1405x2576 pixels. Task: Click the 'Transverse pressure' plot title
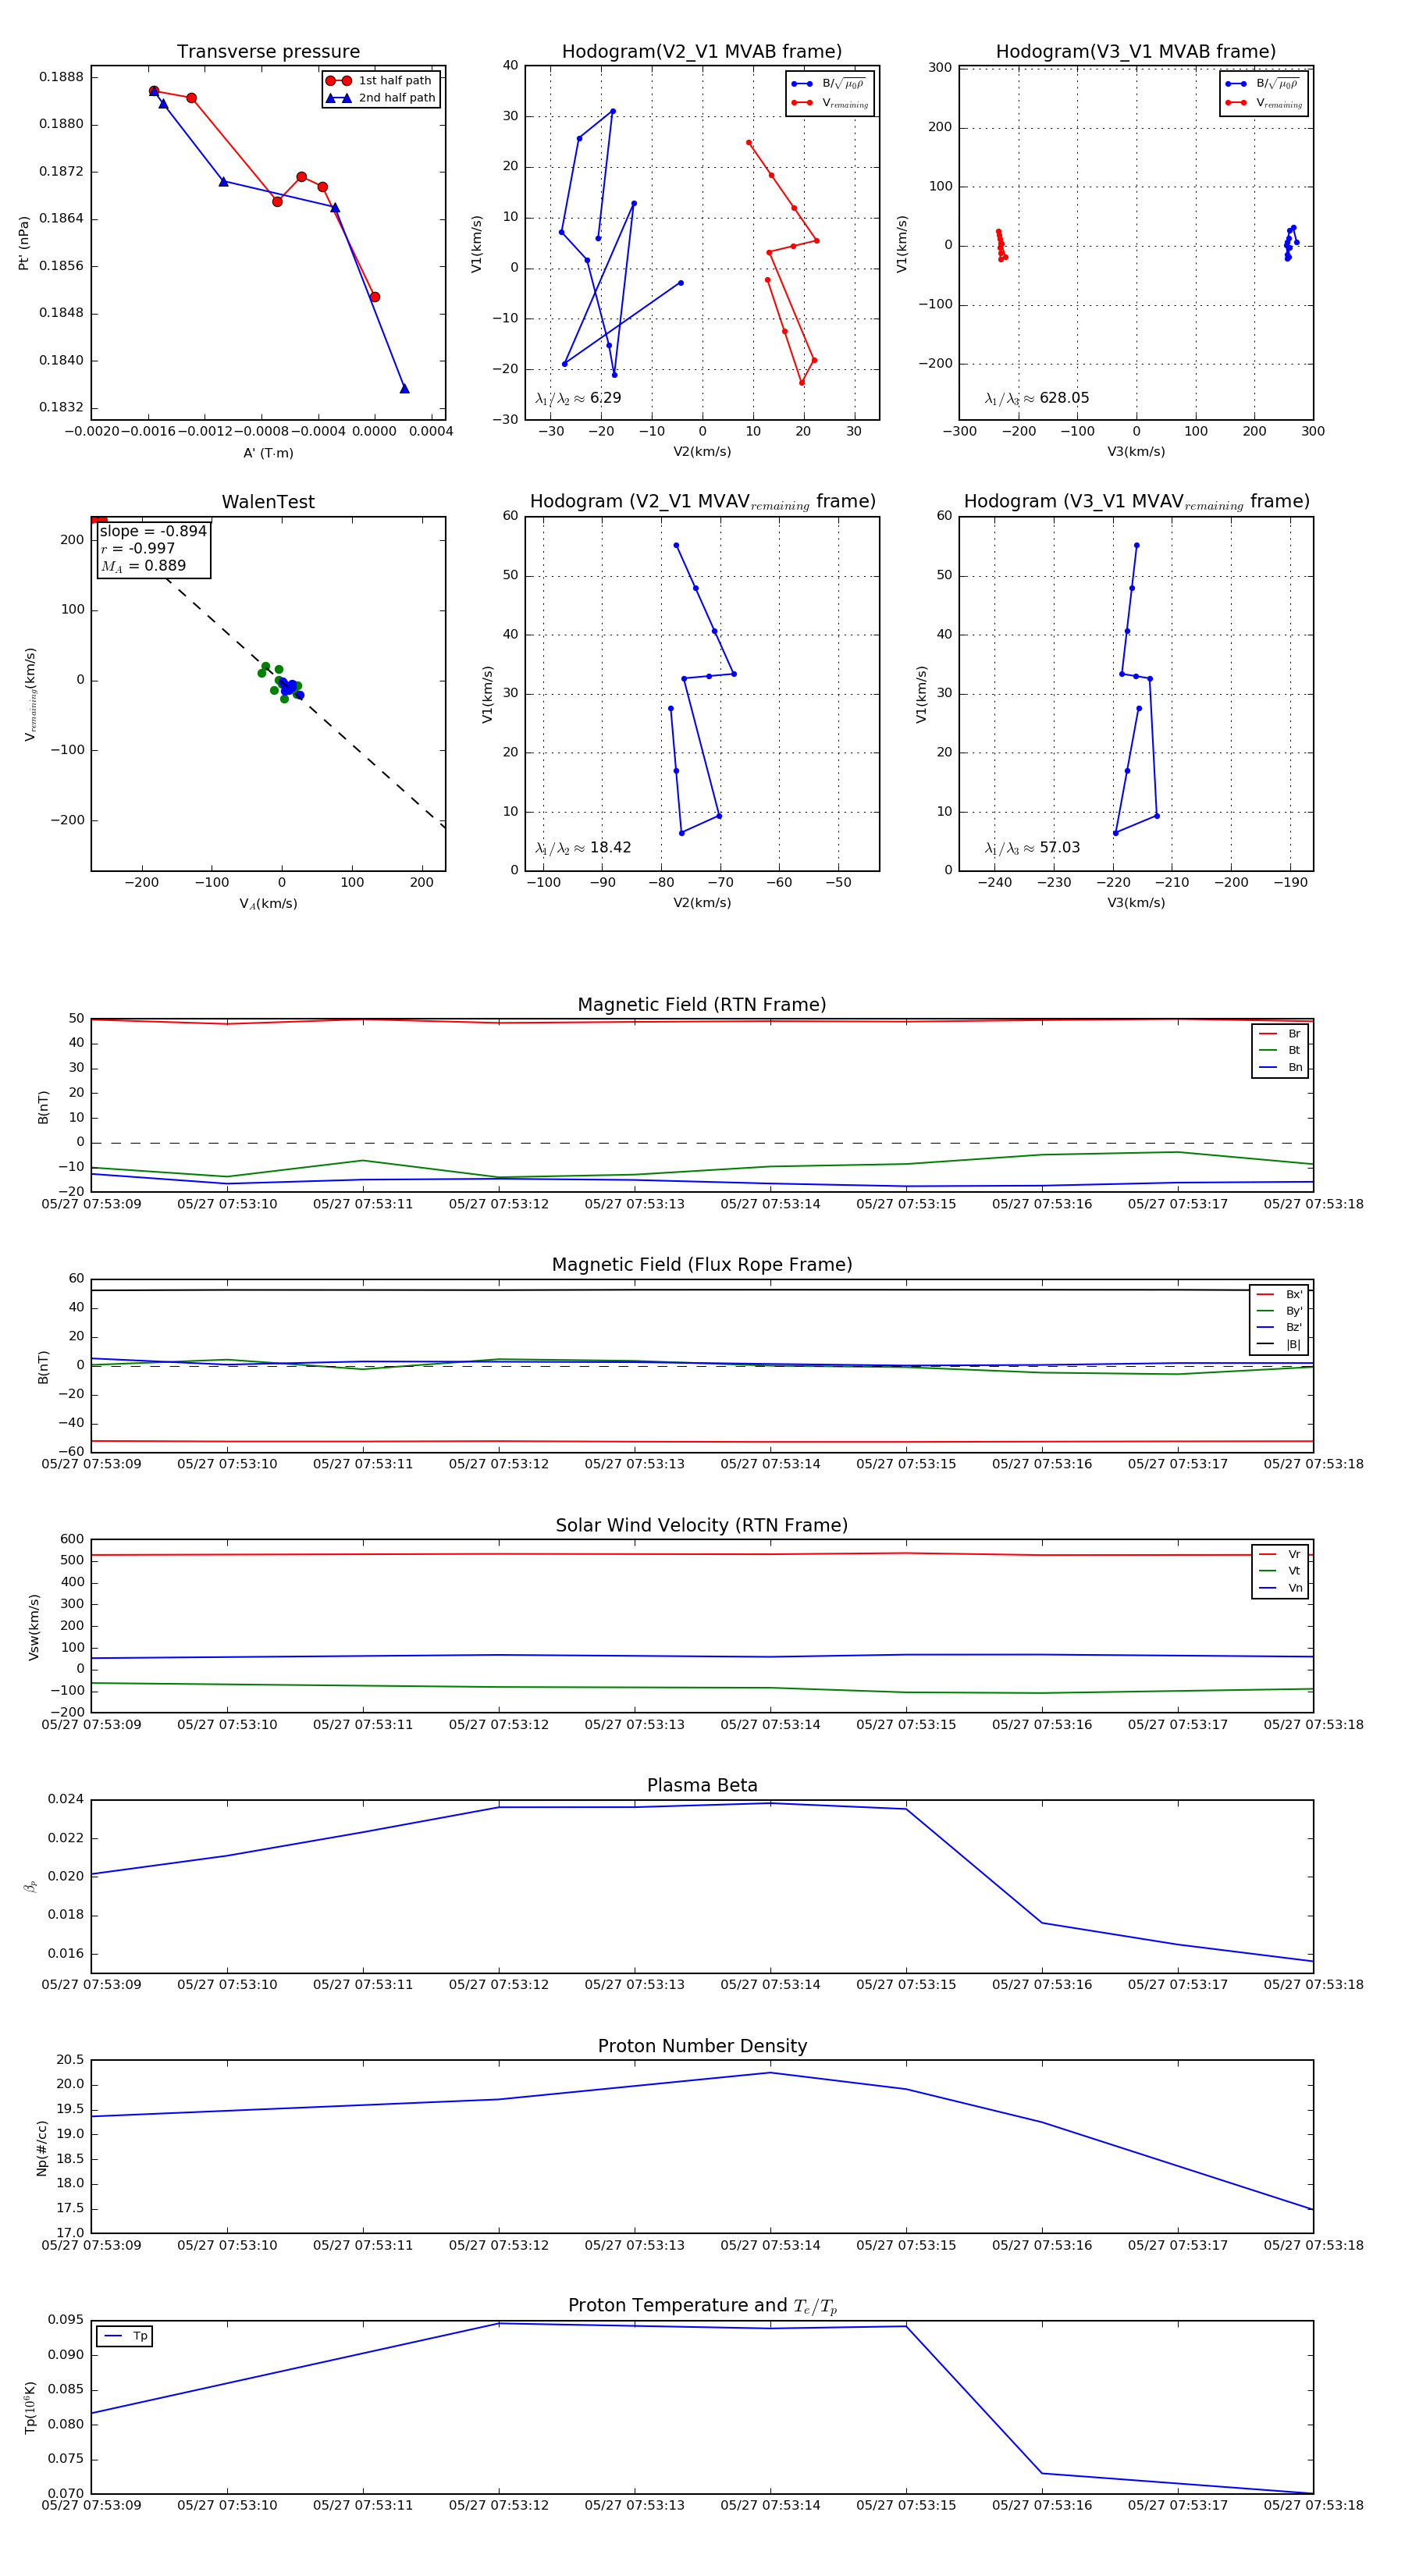click(x=268, y=52)
